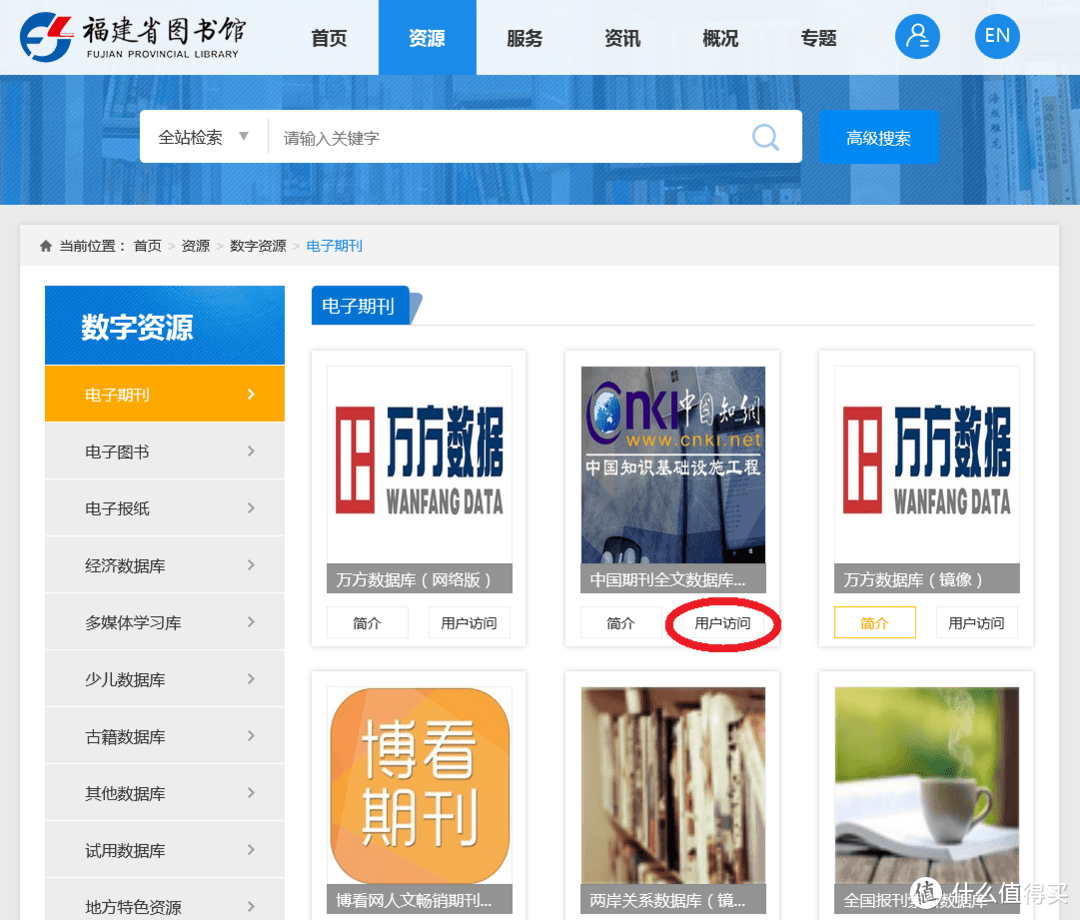Open the 博看期刊 thumbnail
Image resolution: width=1080 pixels, height=920 pixels.
419,785
